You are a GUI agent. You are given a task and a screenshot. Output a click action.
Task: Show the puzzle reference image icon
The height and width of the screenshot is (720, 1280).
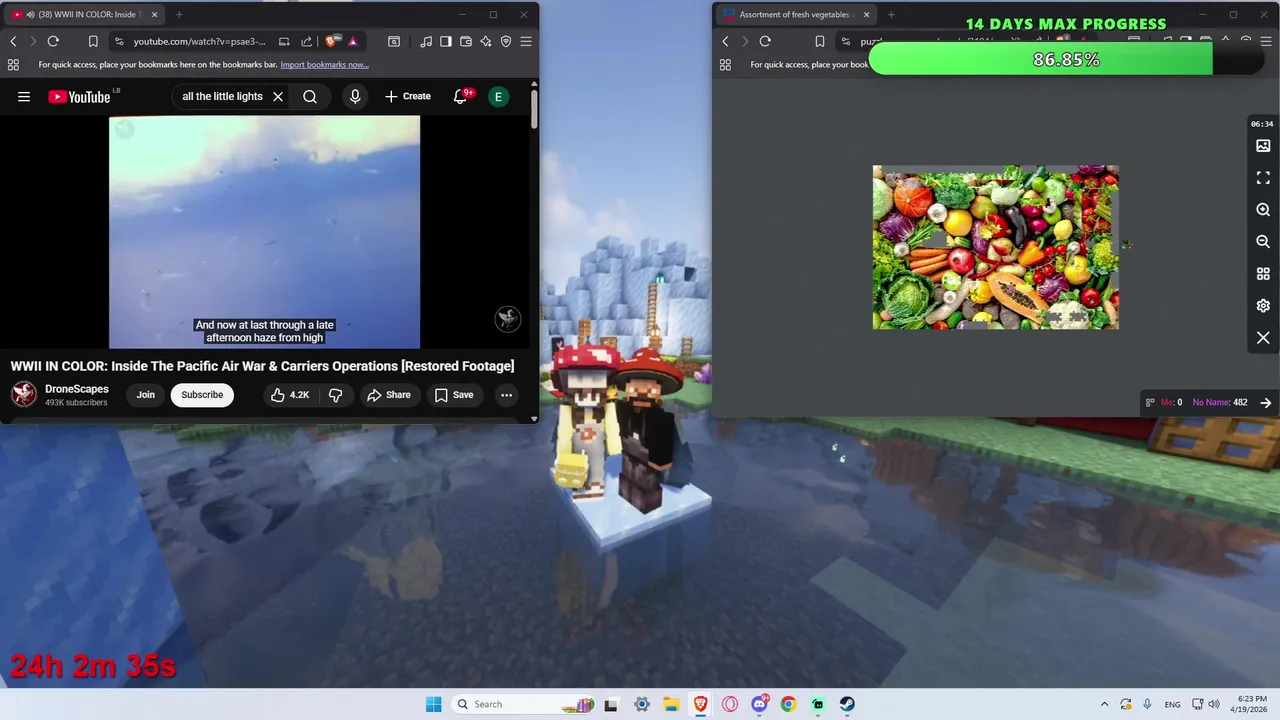[1263, 146]
